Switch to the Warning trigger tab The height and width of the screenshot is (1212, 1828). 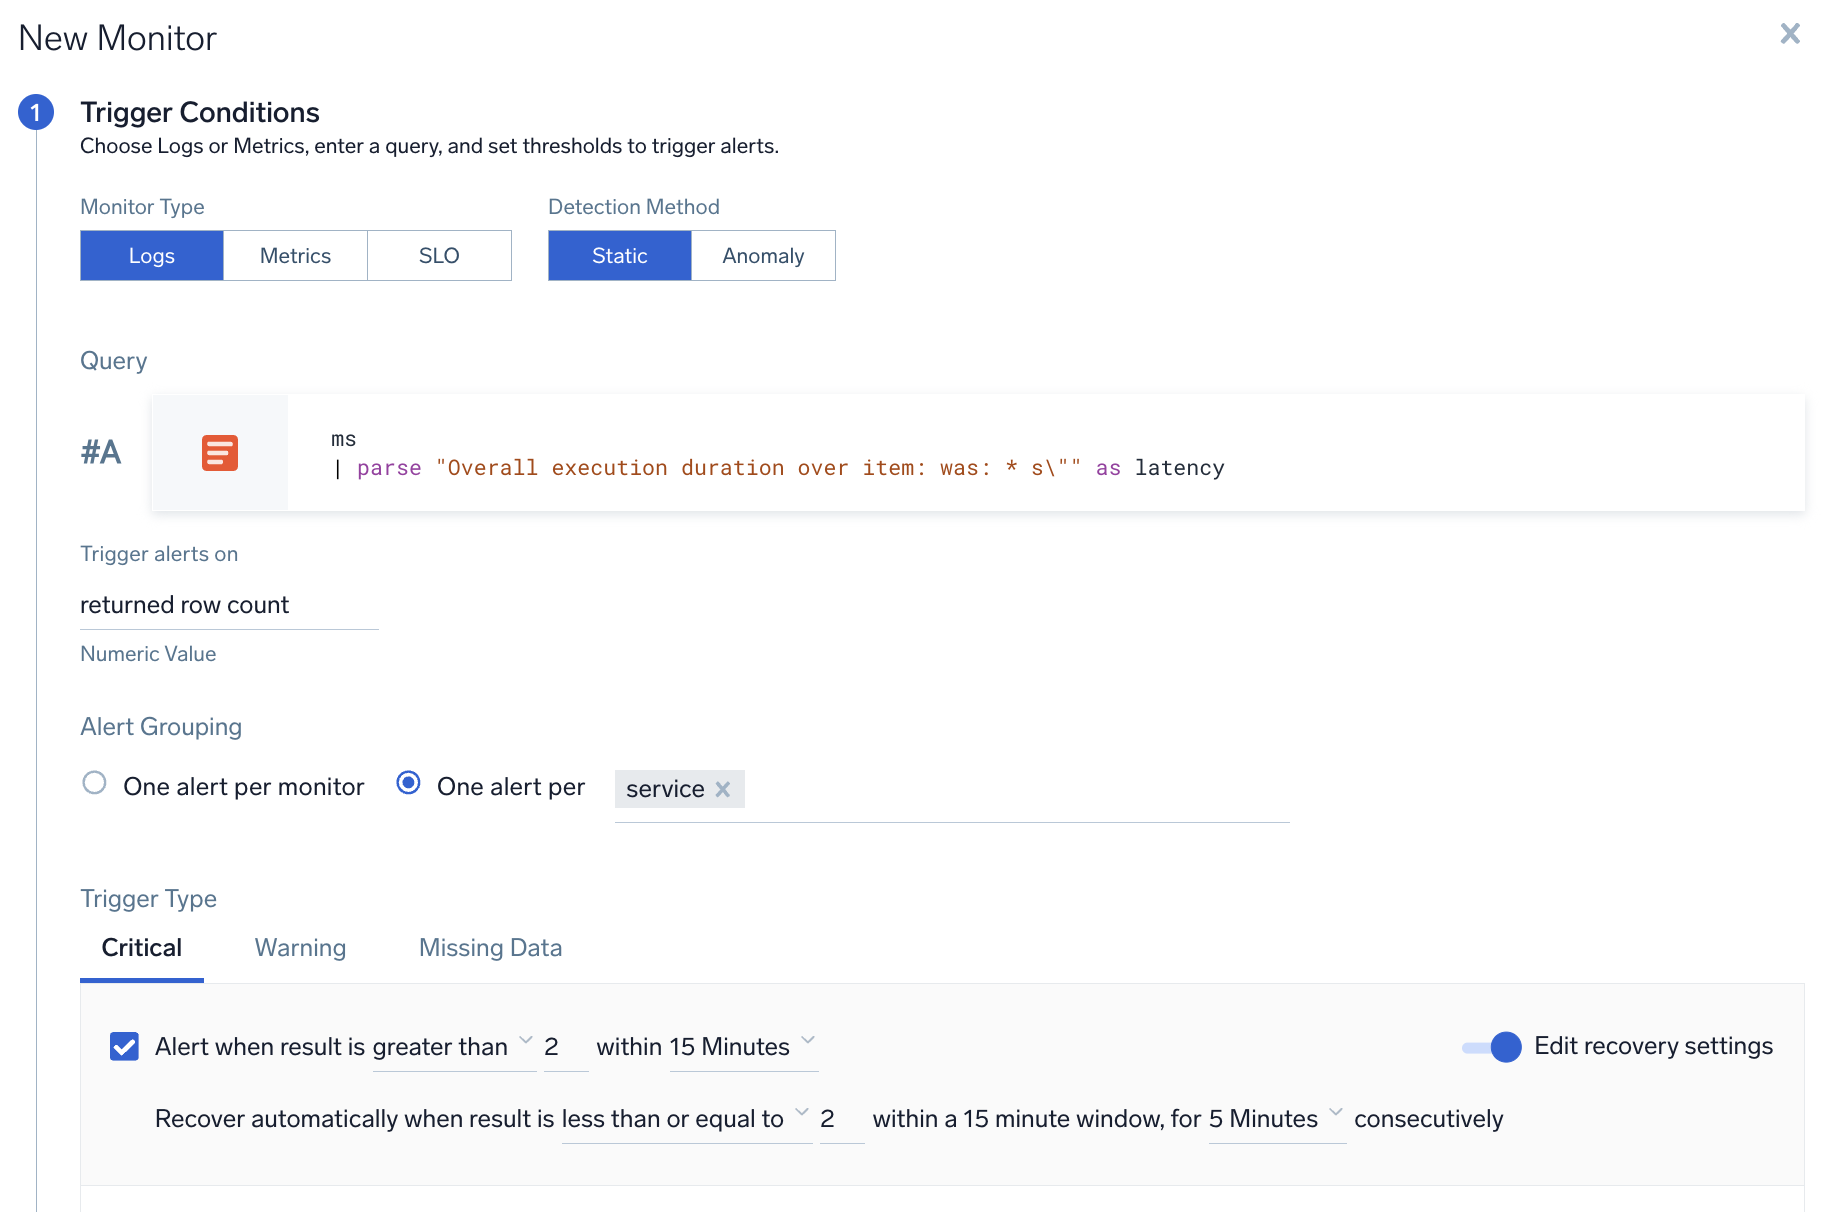pyautogui.click(x=300, y=948)
